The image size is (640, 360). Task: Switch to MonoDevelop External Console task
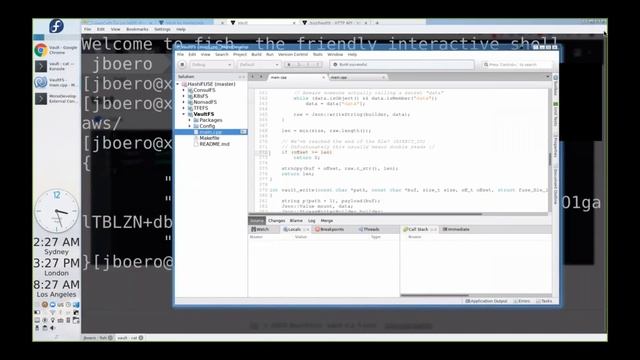(x=56, y=99)
